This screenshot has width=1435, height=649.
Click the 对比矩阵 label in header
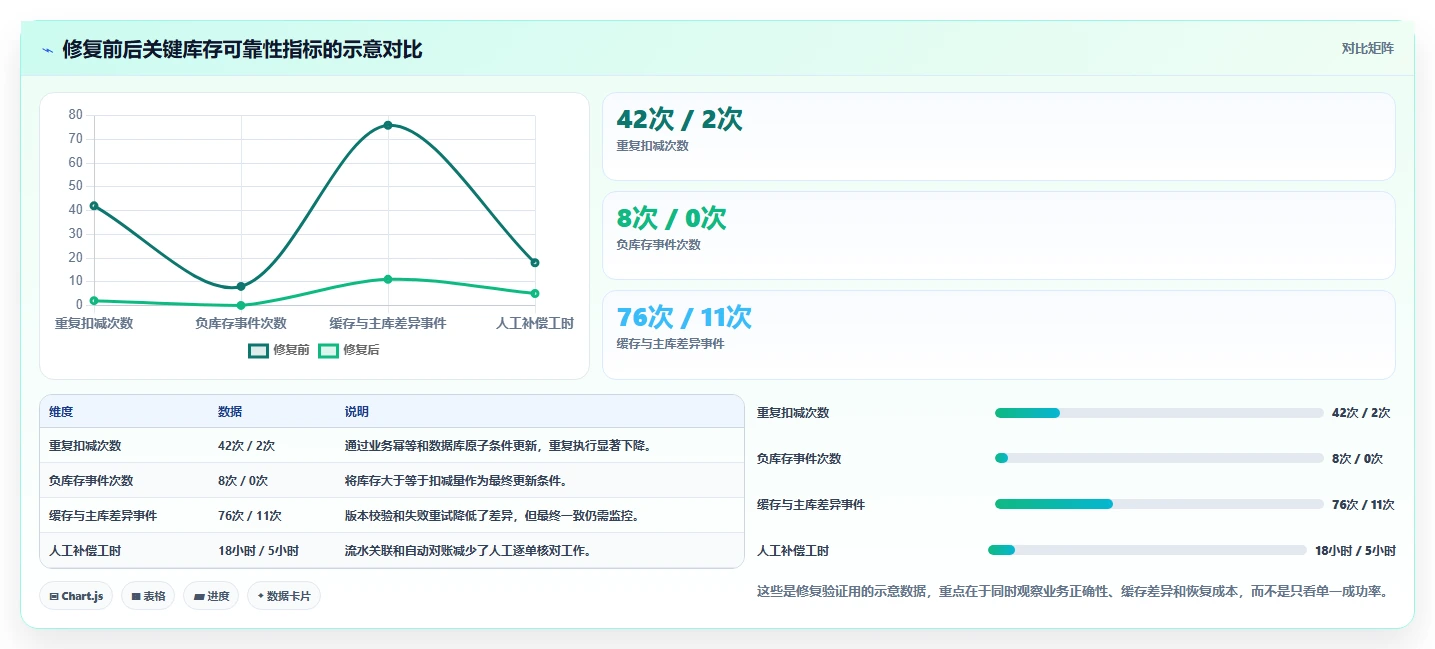pyautogui.click(x=1367, y=48)
